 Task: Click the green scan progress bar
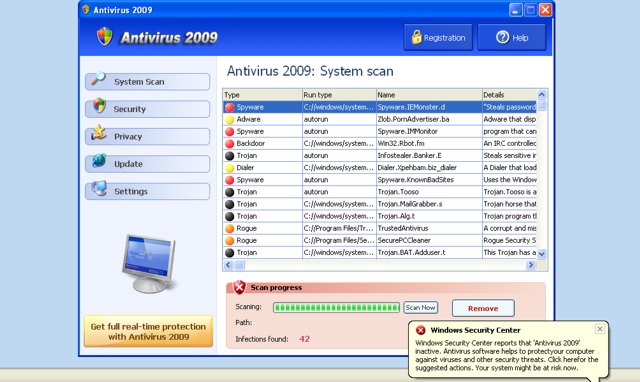[336, 307]
